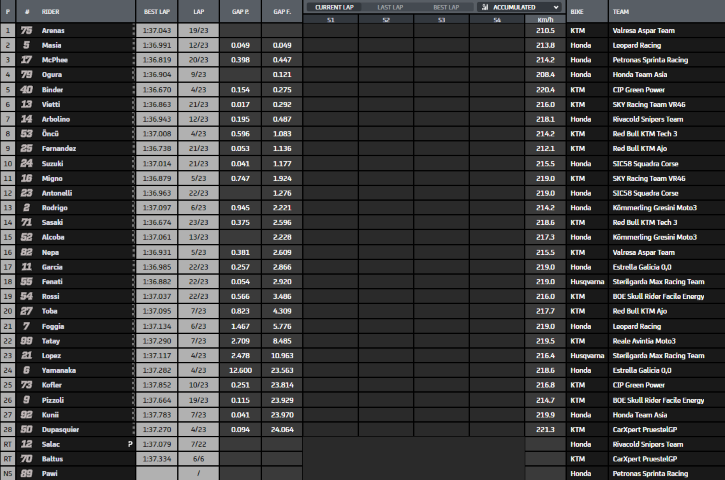The height and width of the screenshot is (480, 725).
Task: Click rider number 53 badge for Öncü
Action: [26, 134]
